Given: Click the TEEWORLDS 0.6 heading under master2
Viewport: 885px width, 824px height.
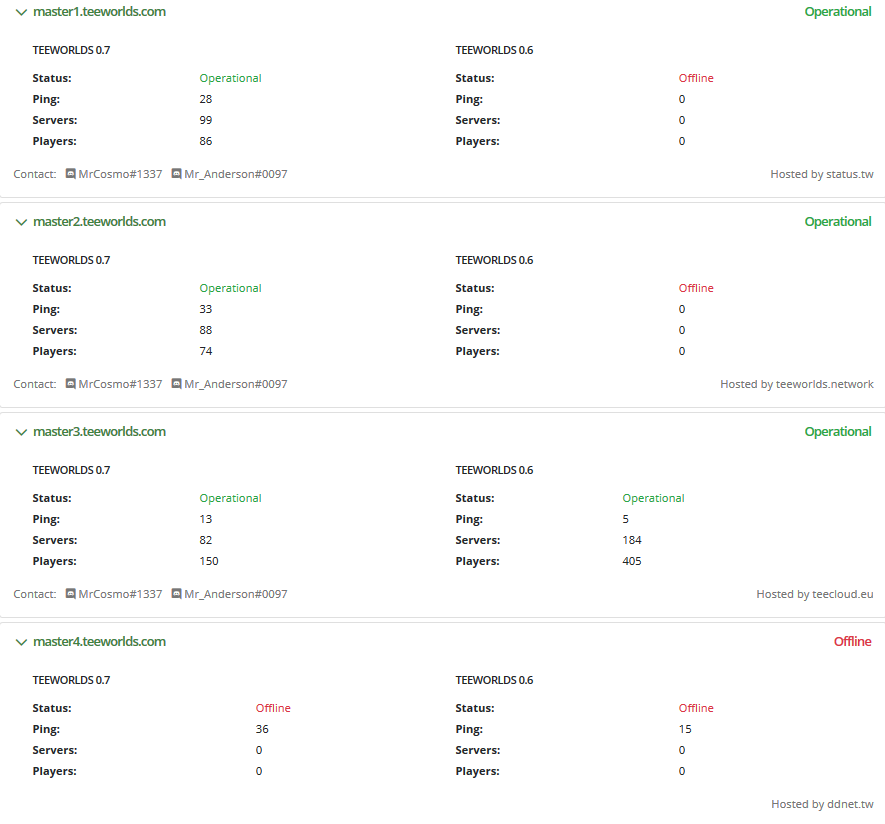Looking at the screenshot, I should 494,260.
